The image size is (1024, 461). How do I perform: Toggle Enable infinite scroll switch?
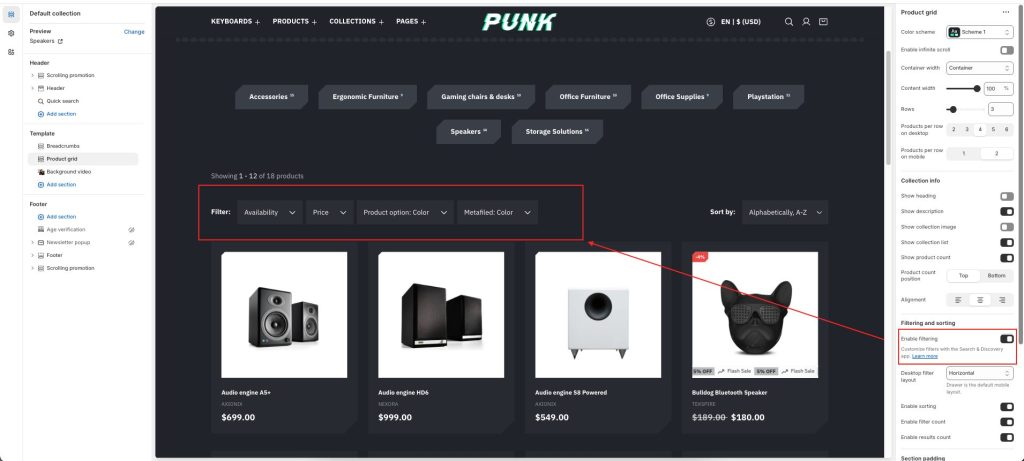click(x=1006, y=50)
